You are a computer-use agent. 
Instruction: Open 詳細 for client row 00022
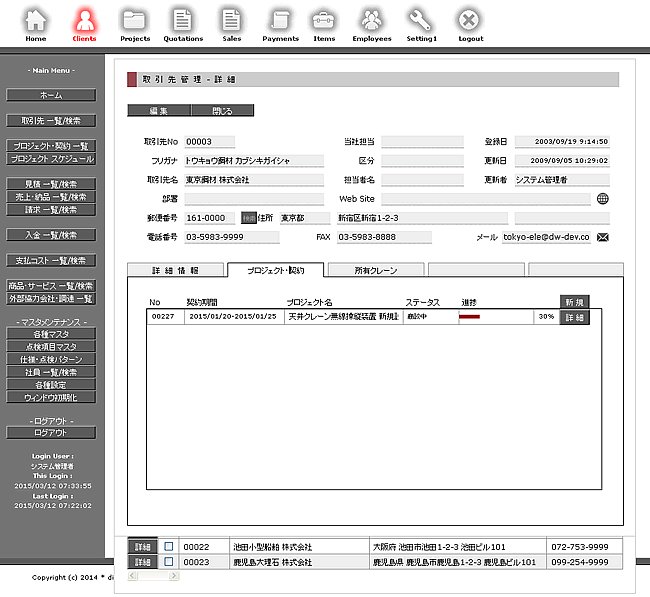(143, 547)
